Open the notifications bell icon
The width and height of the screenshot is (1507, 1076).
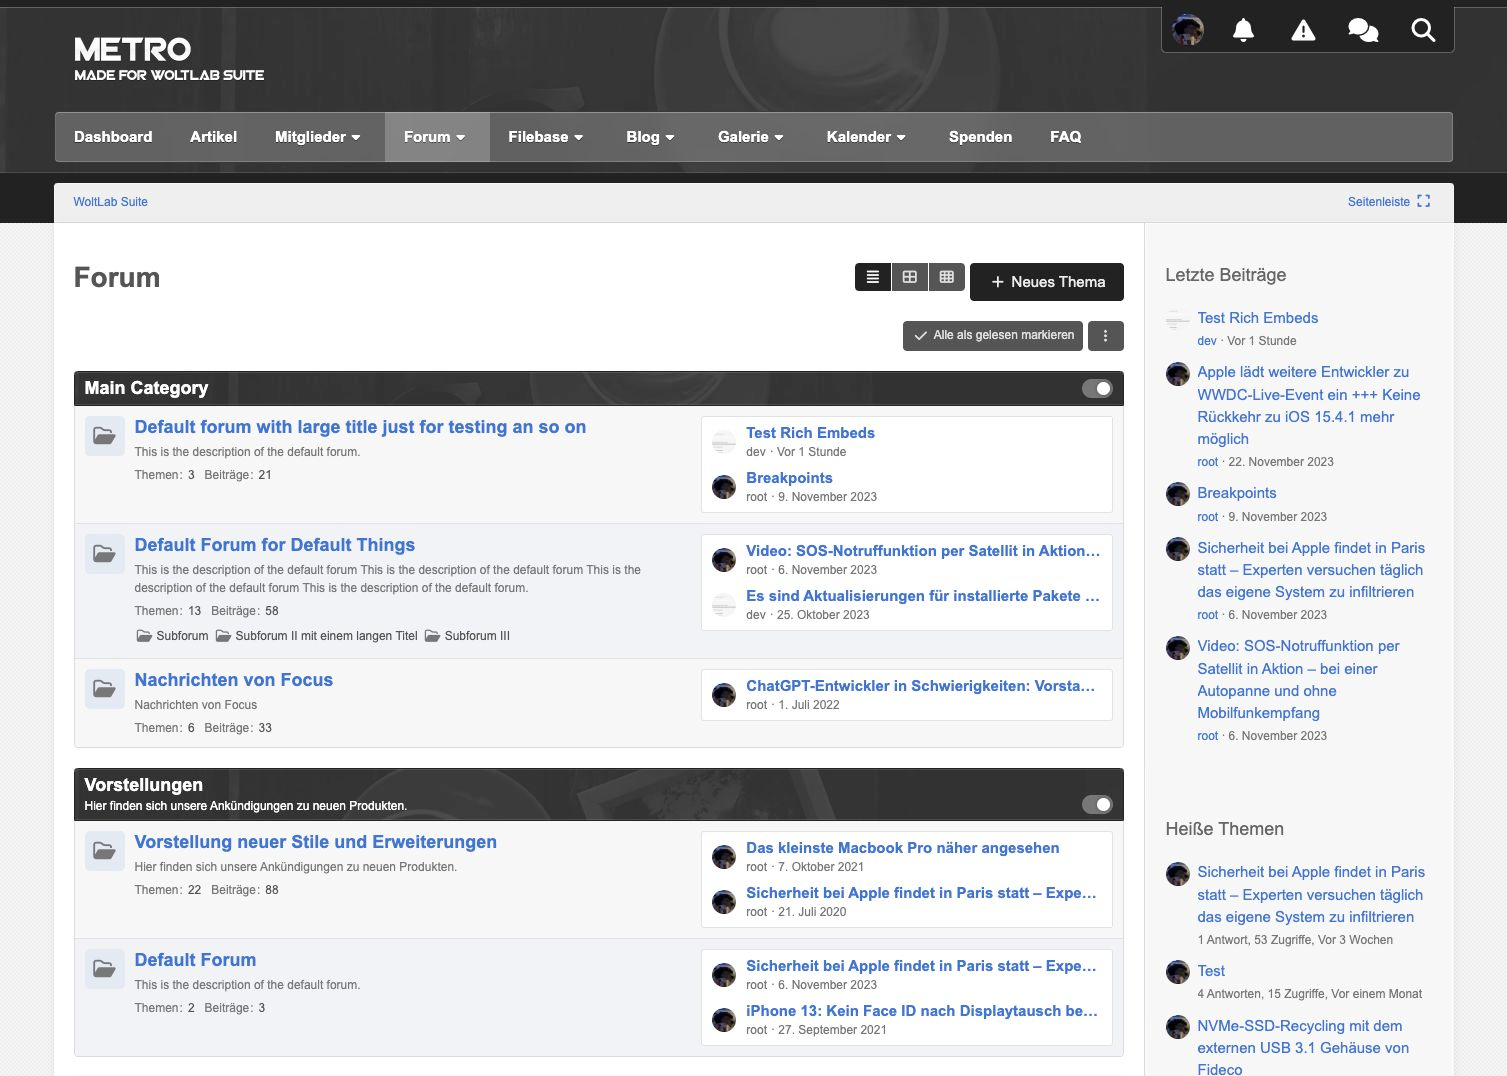1243,30
